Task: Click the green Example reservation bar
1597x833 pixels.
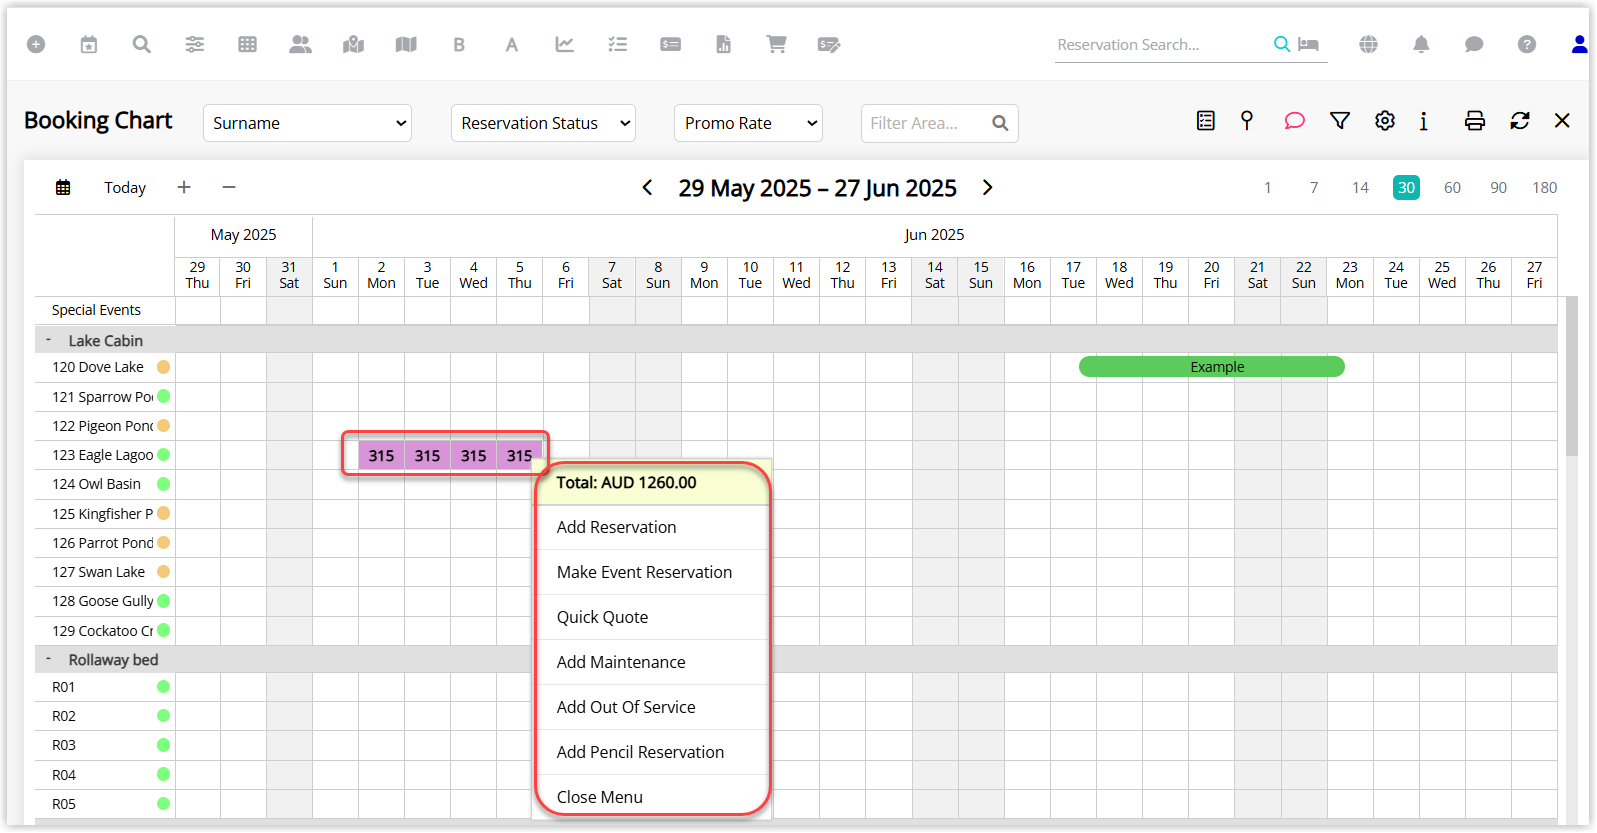Action: point(1212,367)
